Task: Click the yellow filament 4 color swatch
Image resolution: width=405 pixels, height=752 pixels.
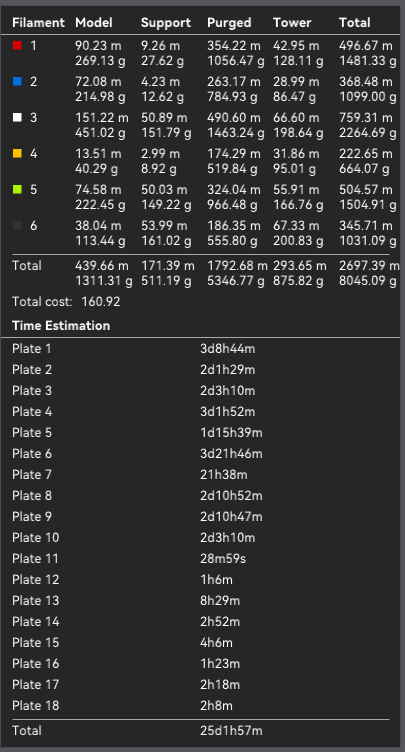Action: click(x=17, y=153)
